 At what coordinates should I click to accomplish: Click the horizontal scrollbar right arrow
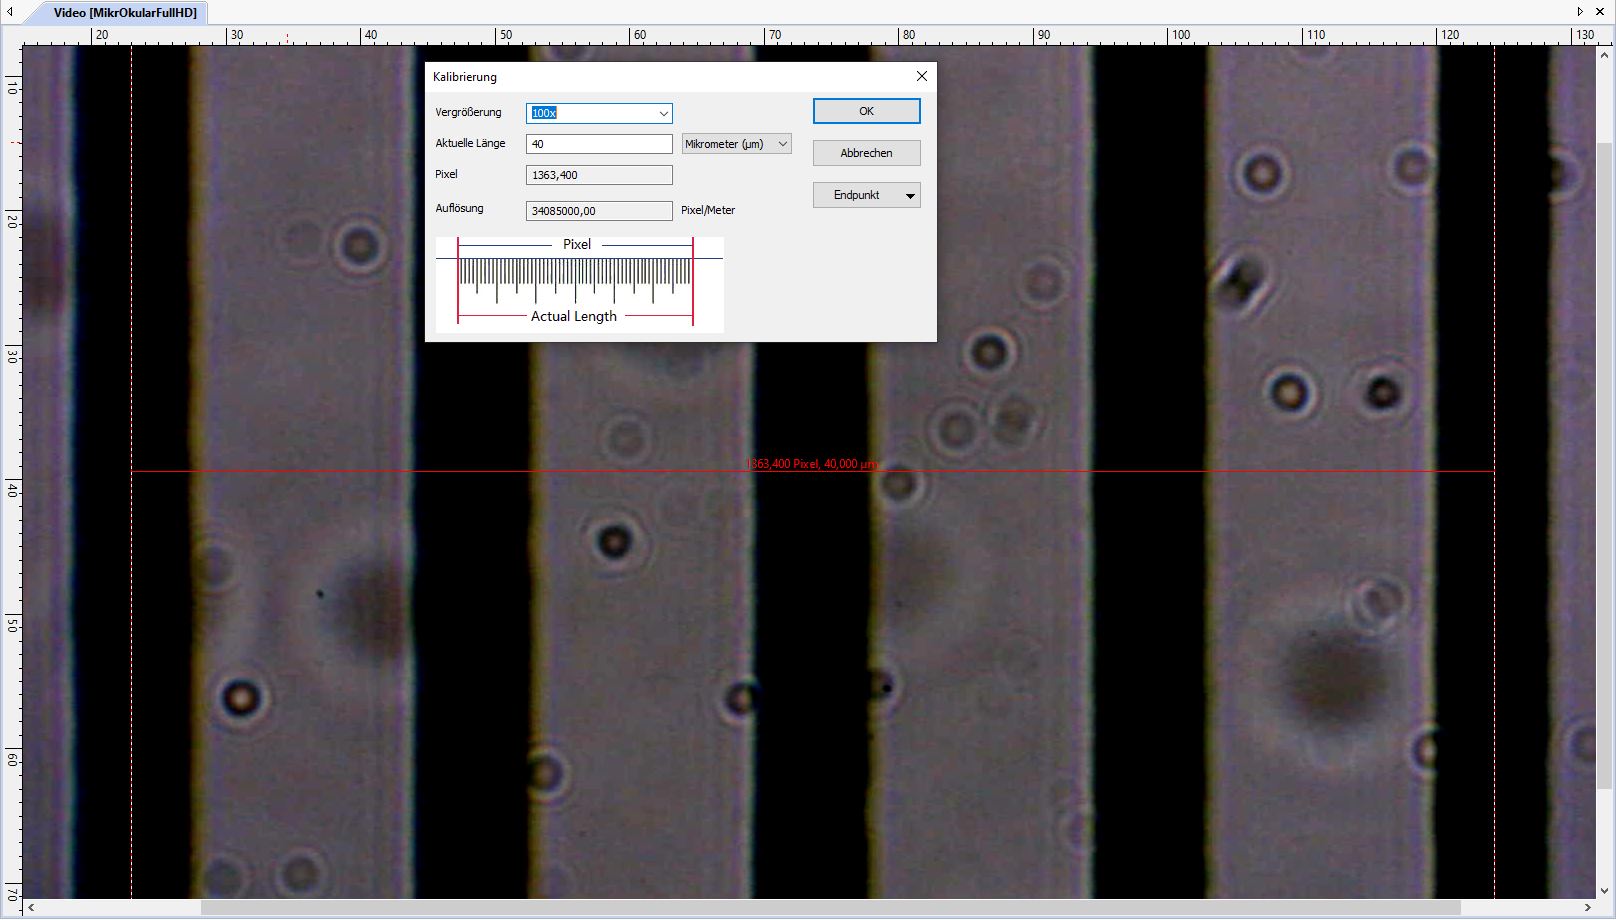[x=1588, y=908]
